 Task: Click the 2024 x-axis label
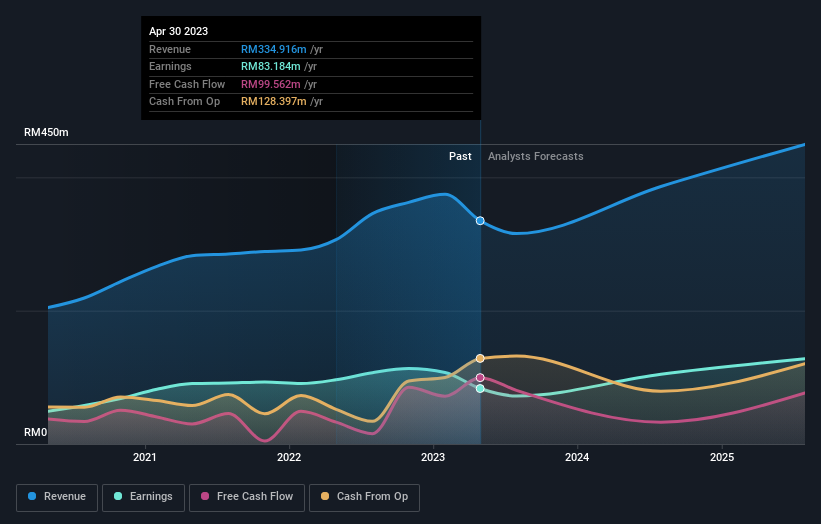pyautogui.click(x=577, y=458)
